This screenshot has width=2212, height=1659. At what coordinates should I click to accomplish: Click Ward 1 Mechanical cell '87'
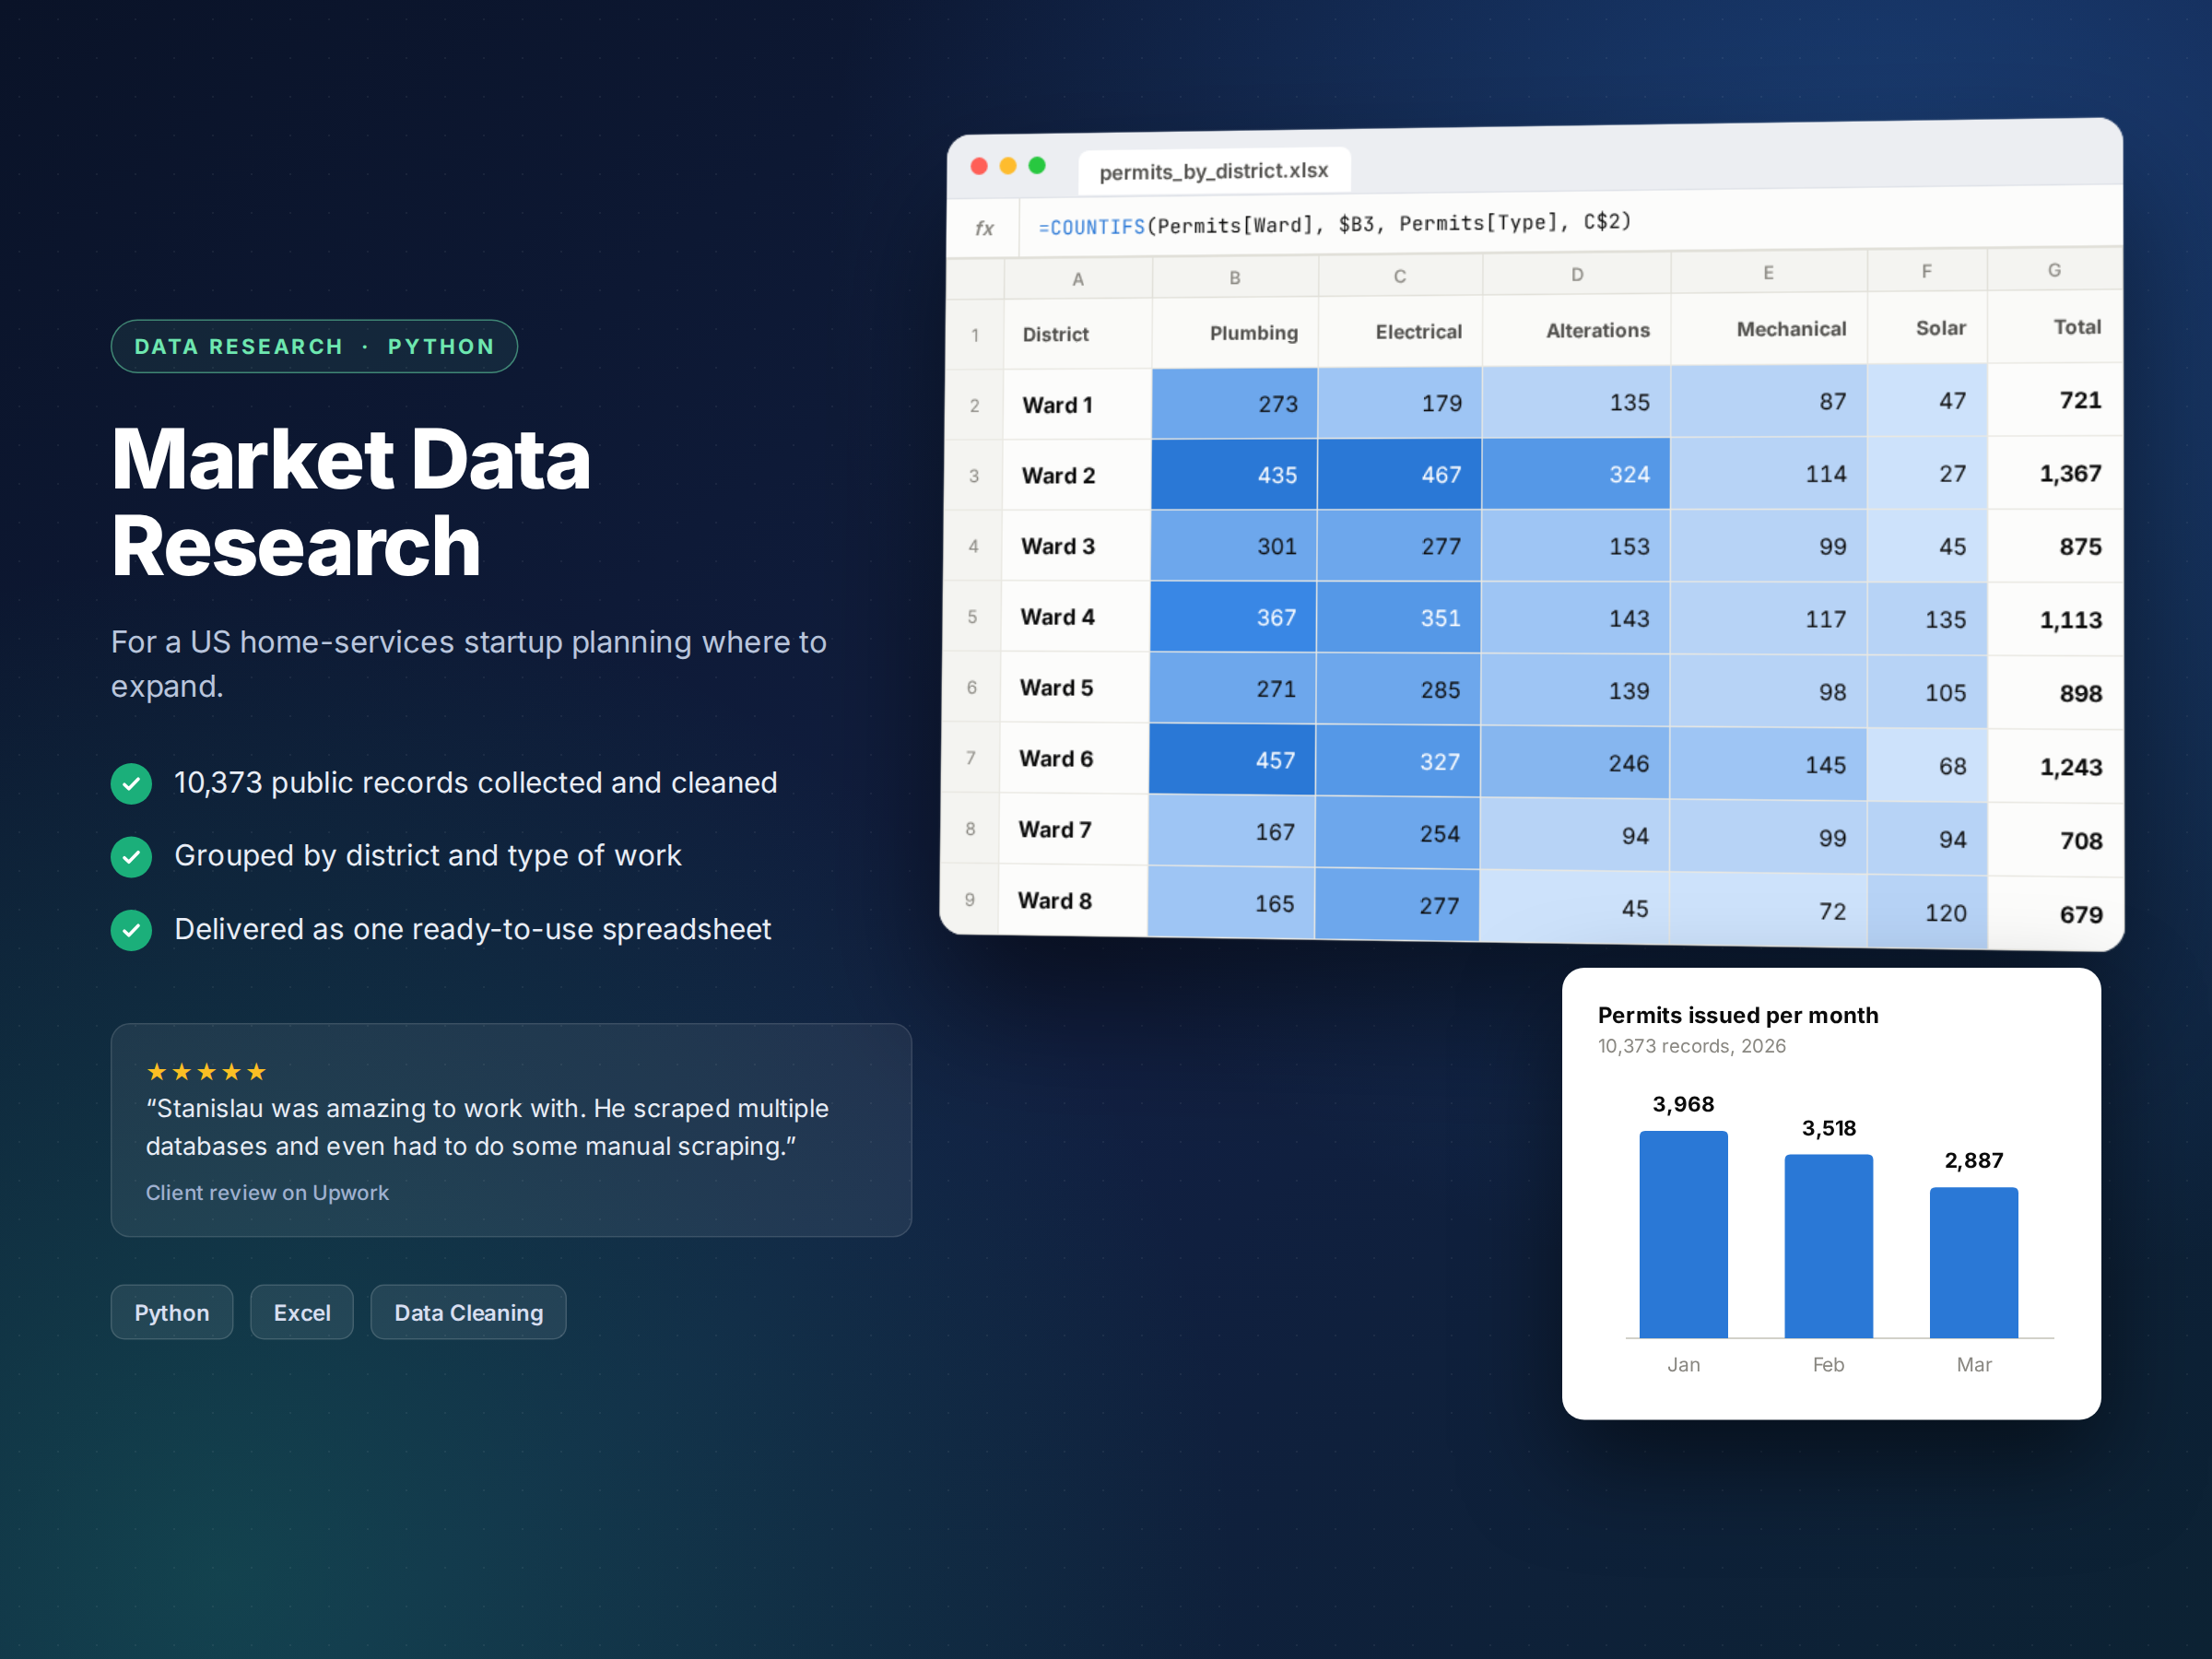(1769, 401)
